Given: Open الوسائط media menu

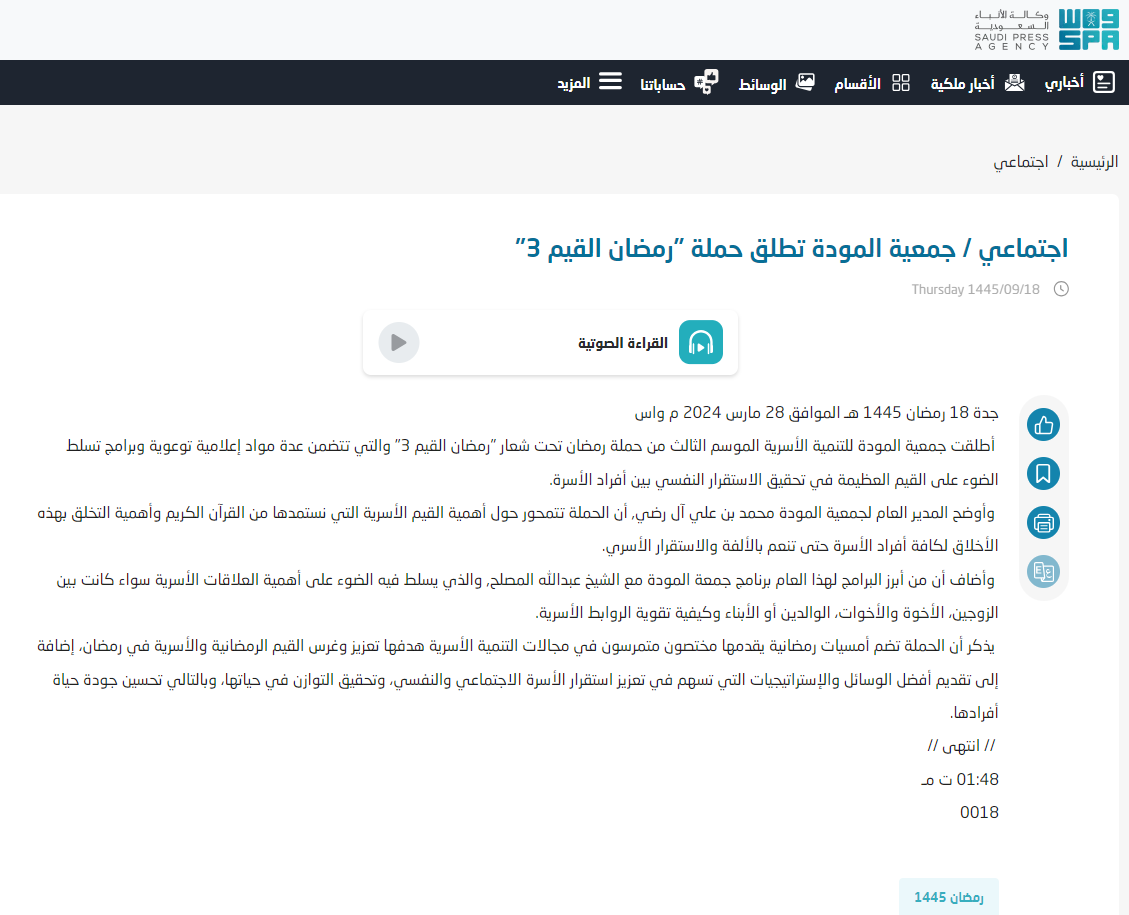Looking at the screenshot, I should tap(763, 85).
